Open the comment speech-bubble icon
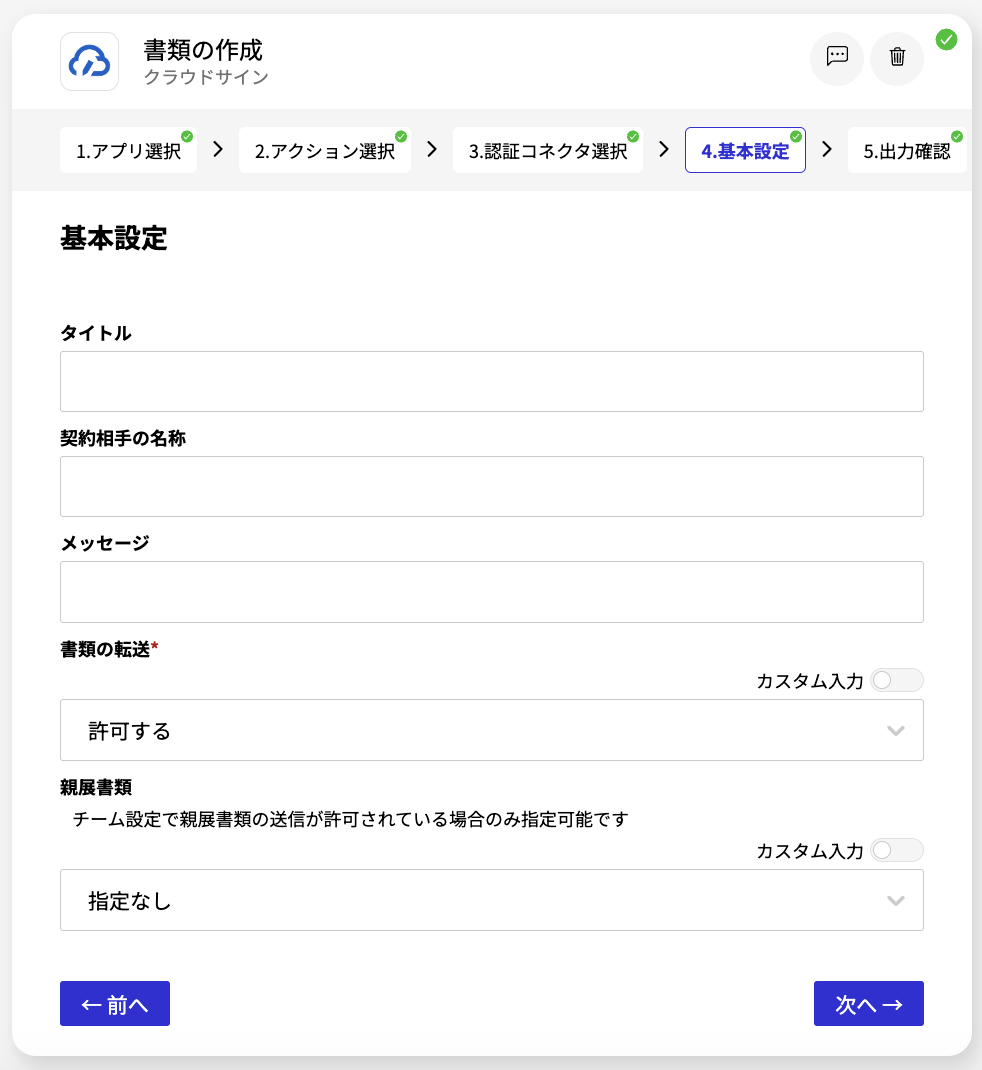 click(837, 58)
